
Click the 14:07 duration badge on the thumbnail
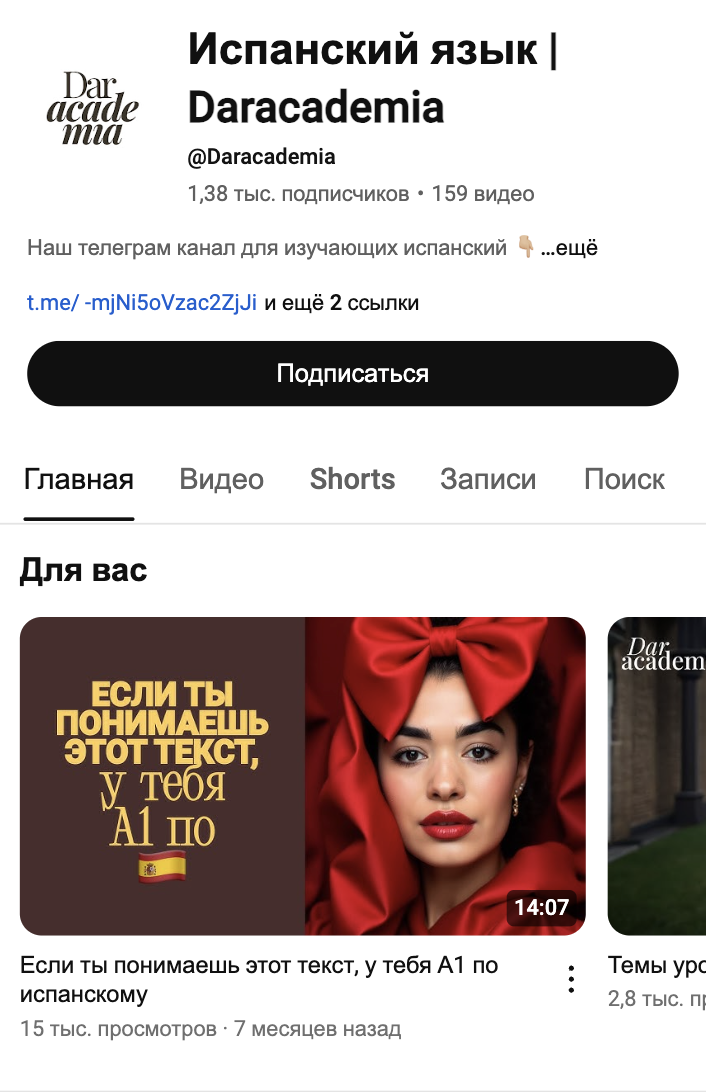coord(542,907)
